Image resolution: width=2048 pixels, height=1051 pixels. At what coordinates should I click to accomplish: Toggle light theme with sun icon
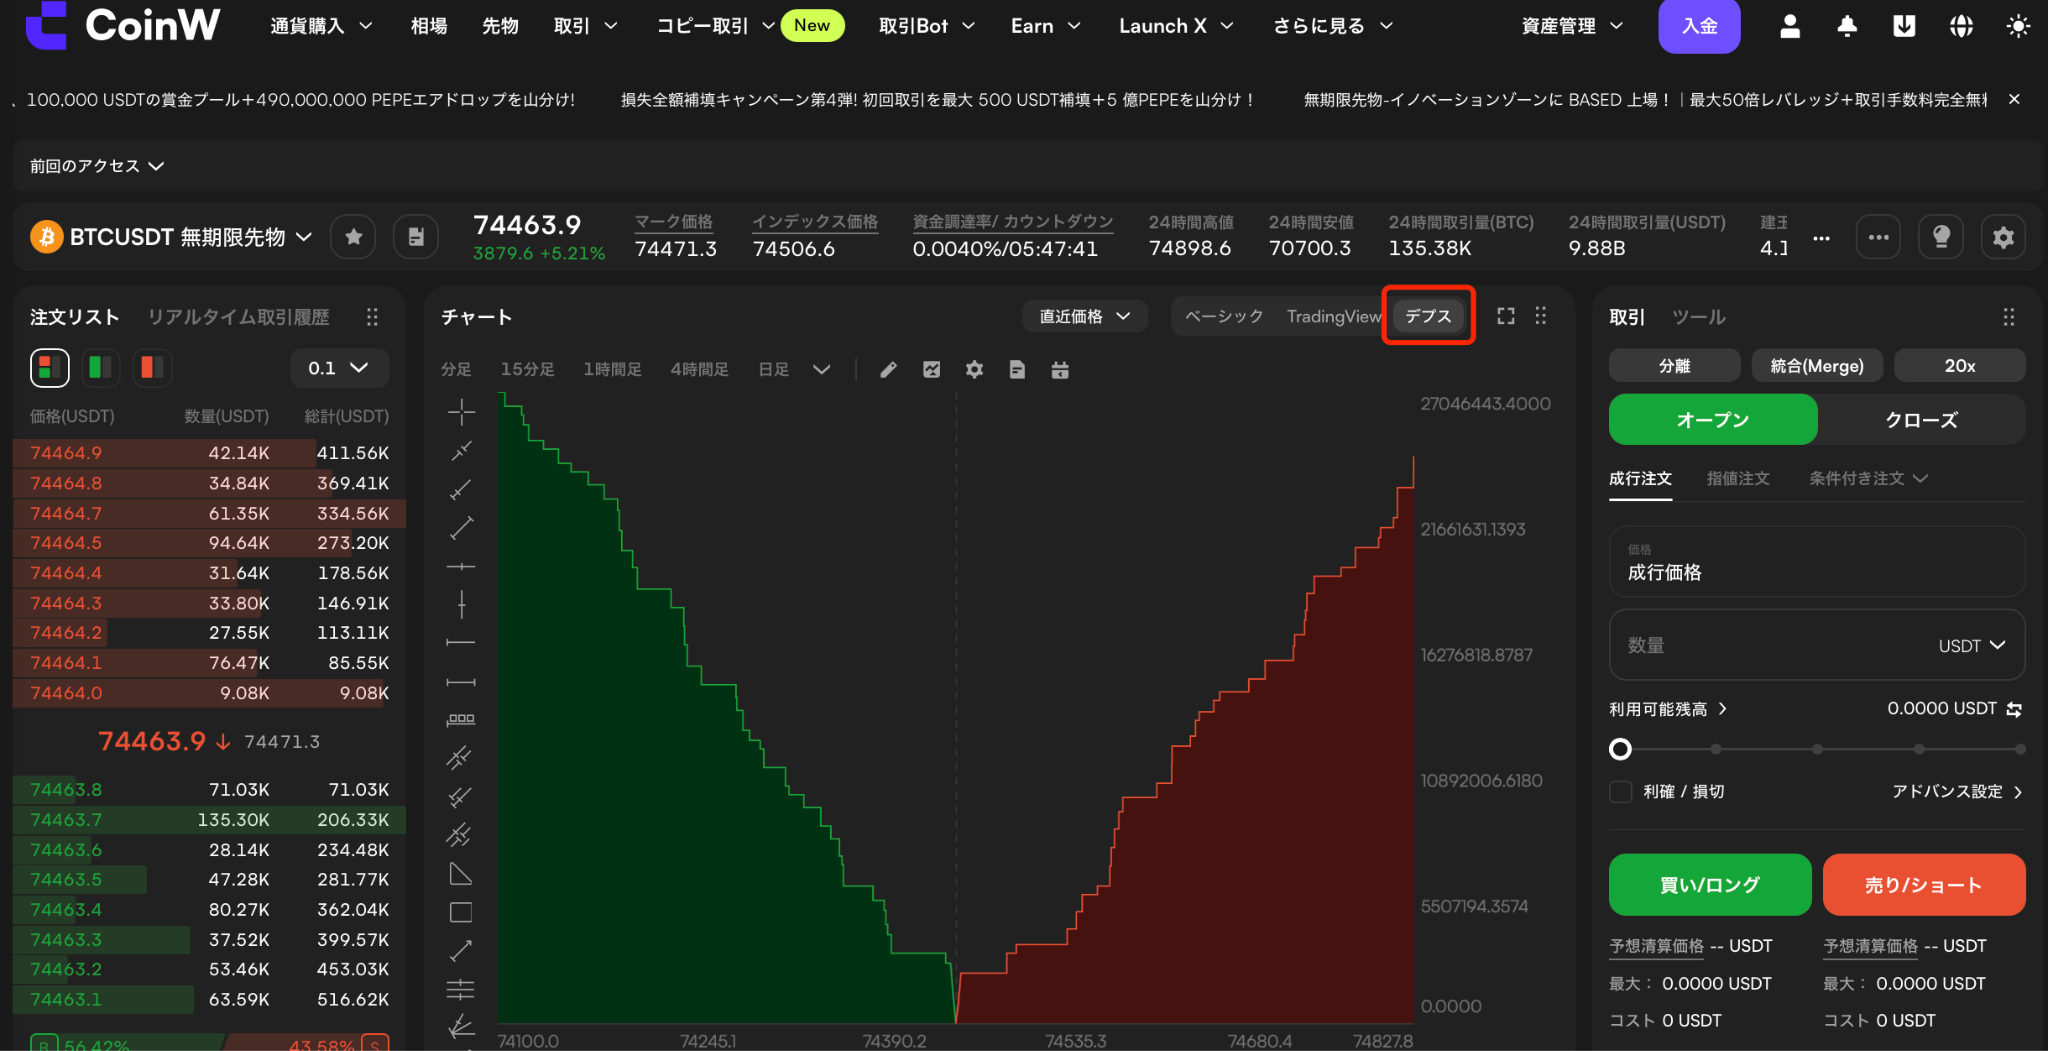(x=2018, y=26)
